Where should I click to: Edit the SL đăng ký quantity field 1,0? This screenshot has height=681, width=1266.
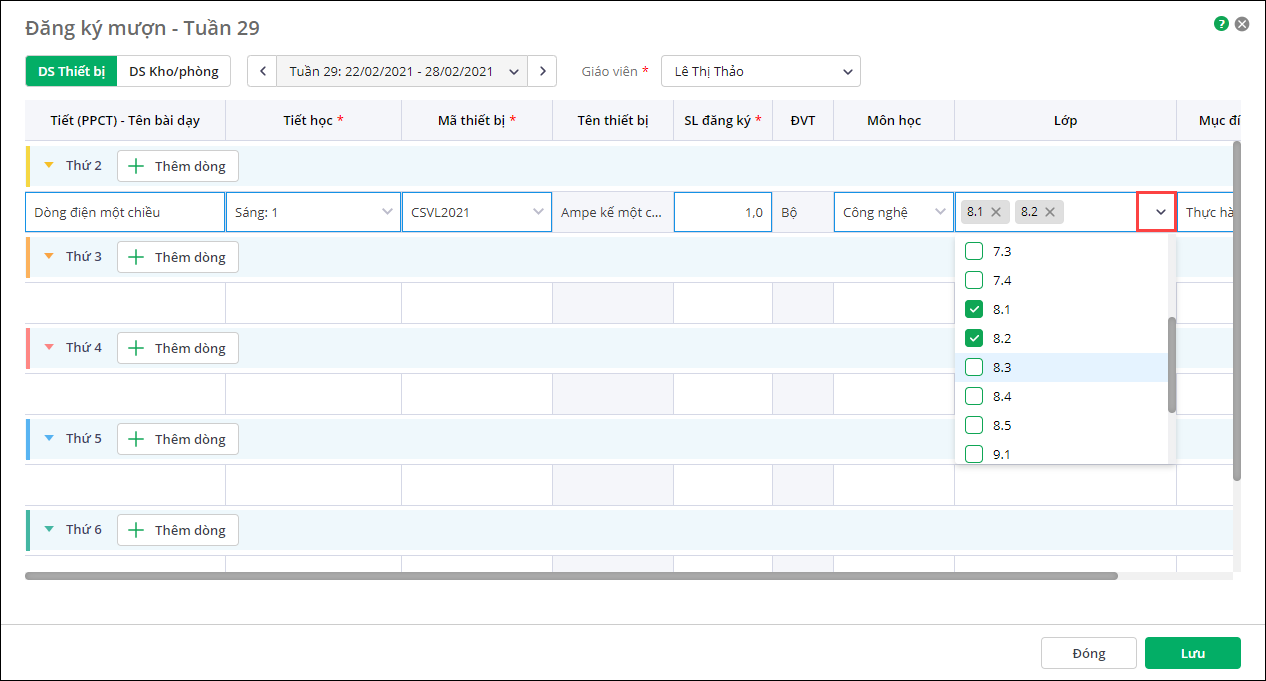click(x=723, y=212)
